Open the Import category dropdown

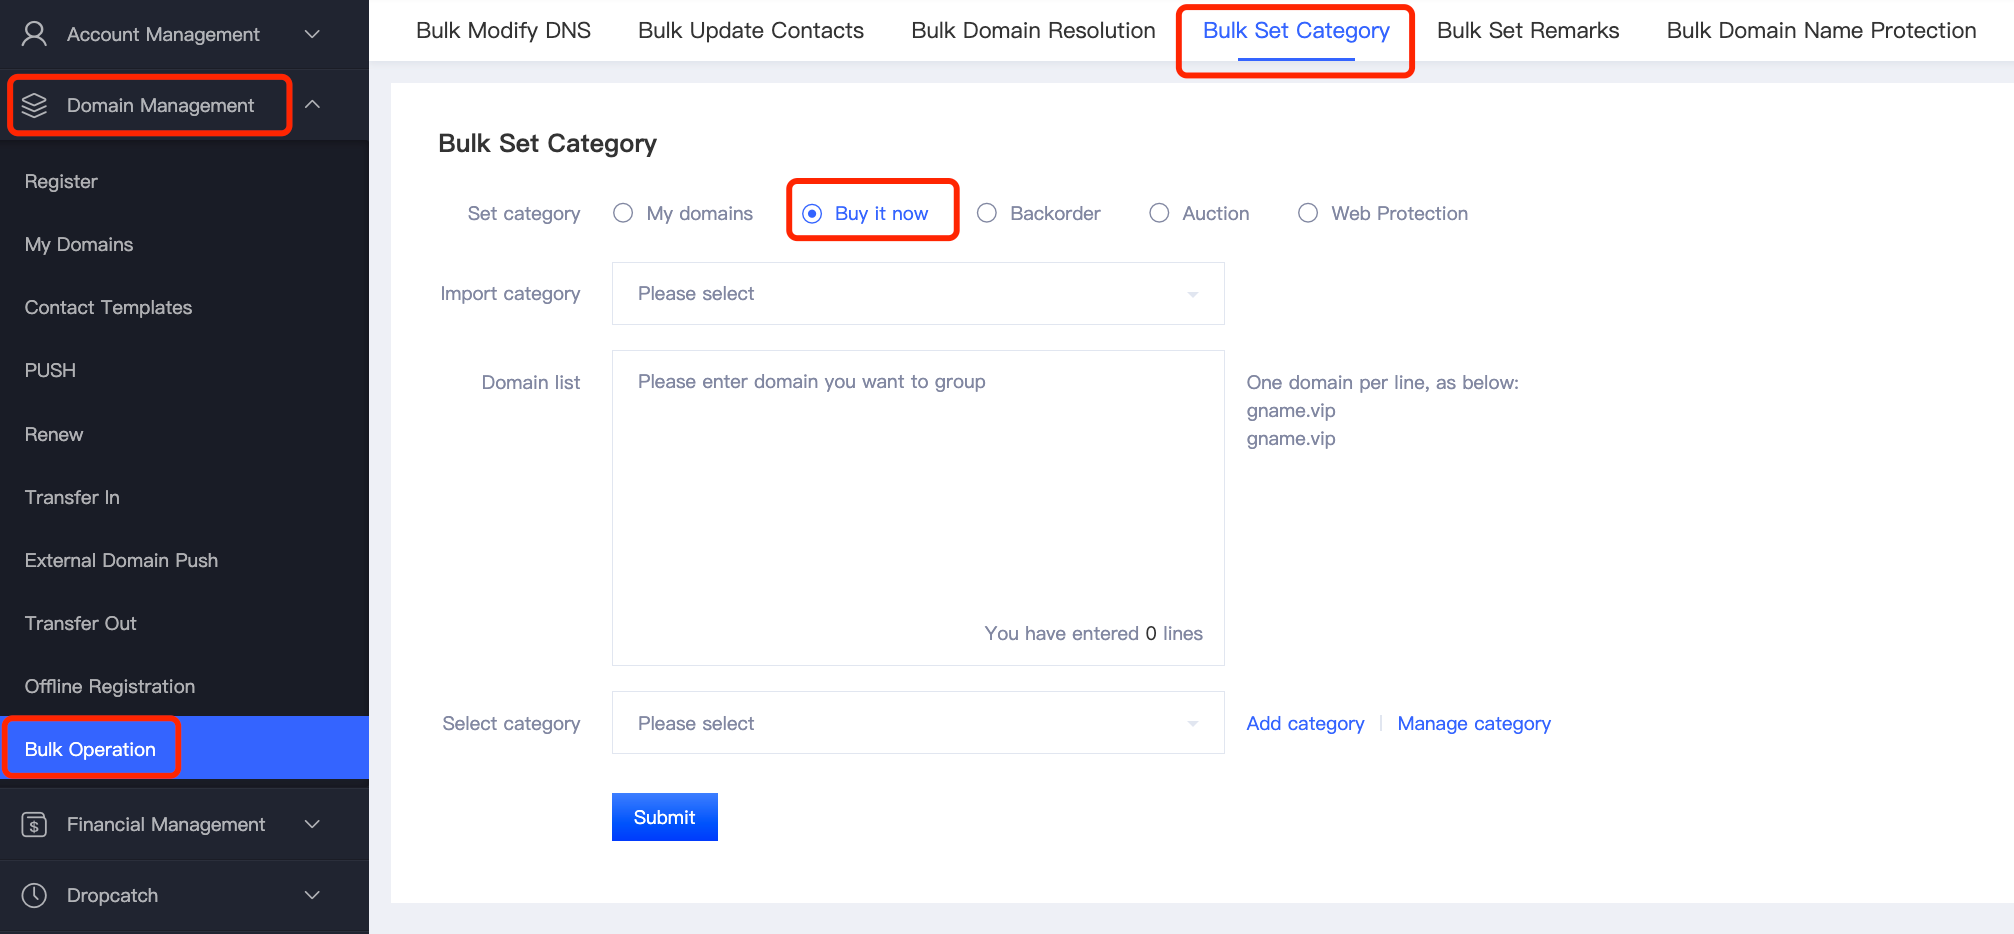(917, 293)
